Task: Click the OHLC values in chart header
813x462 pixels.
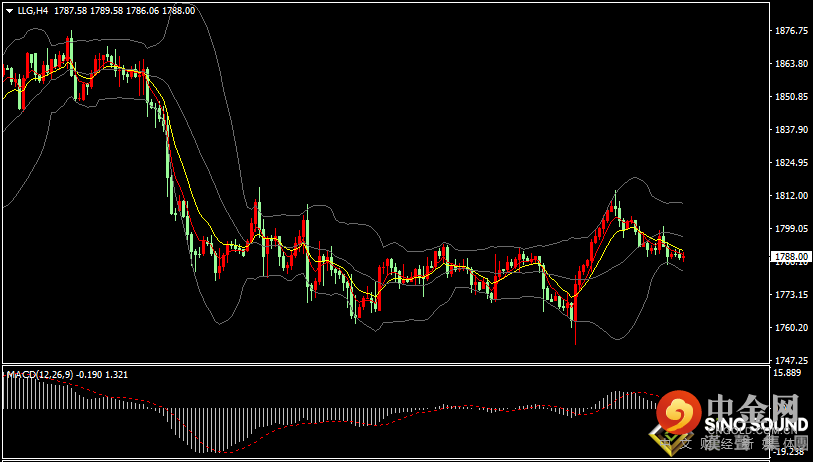Action: [123, 10]
